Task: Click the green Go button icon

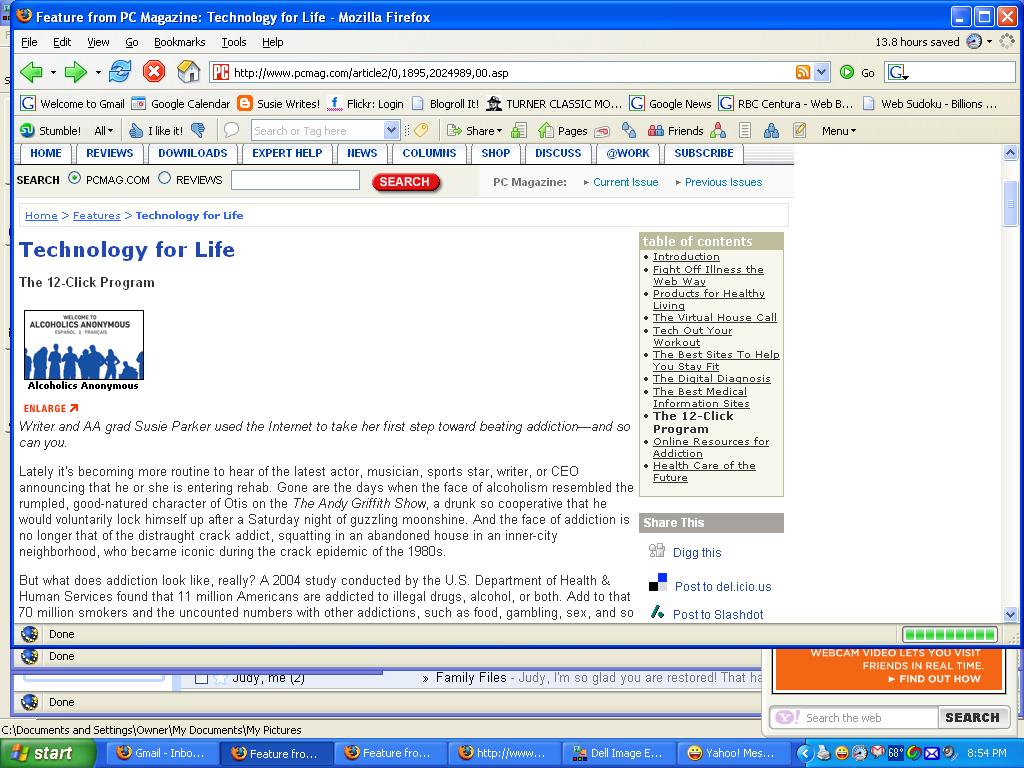Action: [846, 72]
